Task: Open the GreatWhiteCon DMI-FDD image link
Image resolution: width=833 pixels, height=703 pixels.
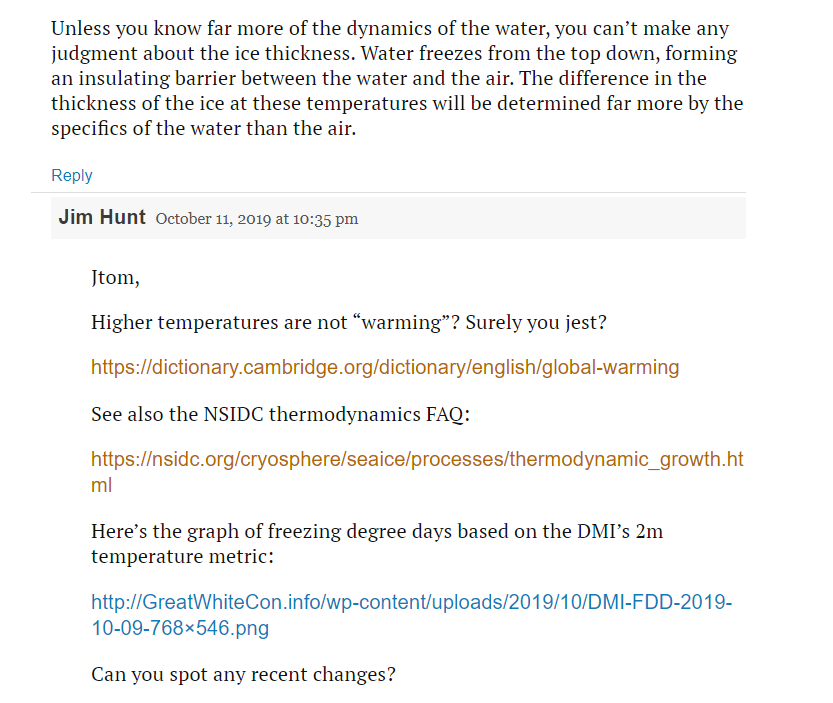Action: [x=412, y=615]
